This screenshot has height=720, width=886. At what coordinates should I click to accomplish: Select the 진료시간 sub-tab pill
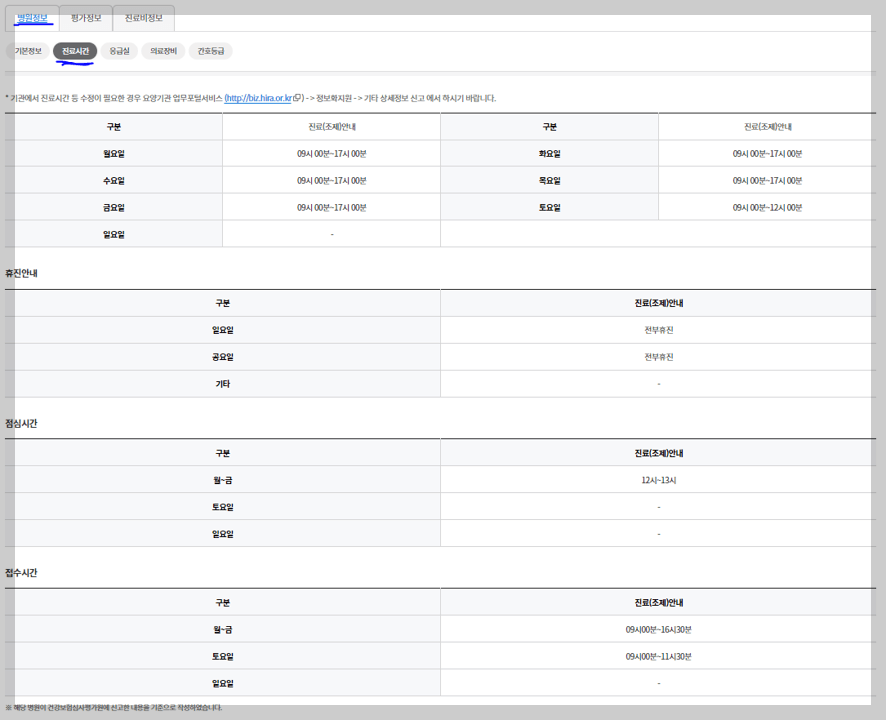[75, 51]
